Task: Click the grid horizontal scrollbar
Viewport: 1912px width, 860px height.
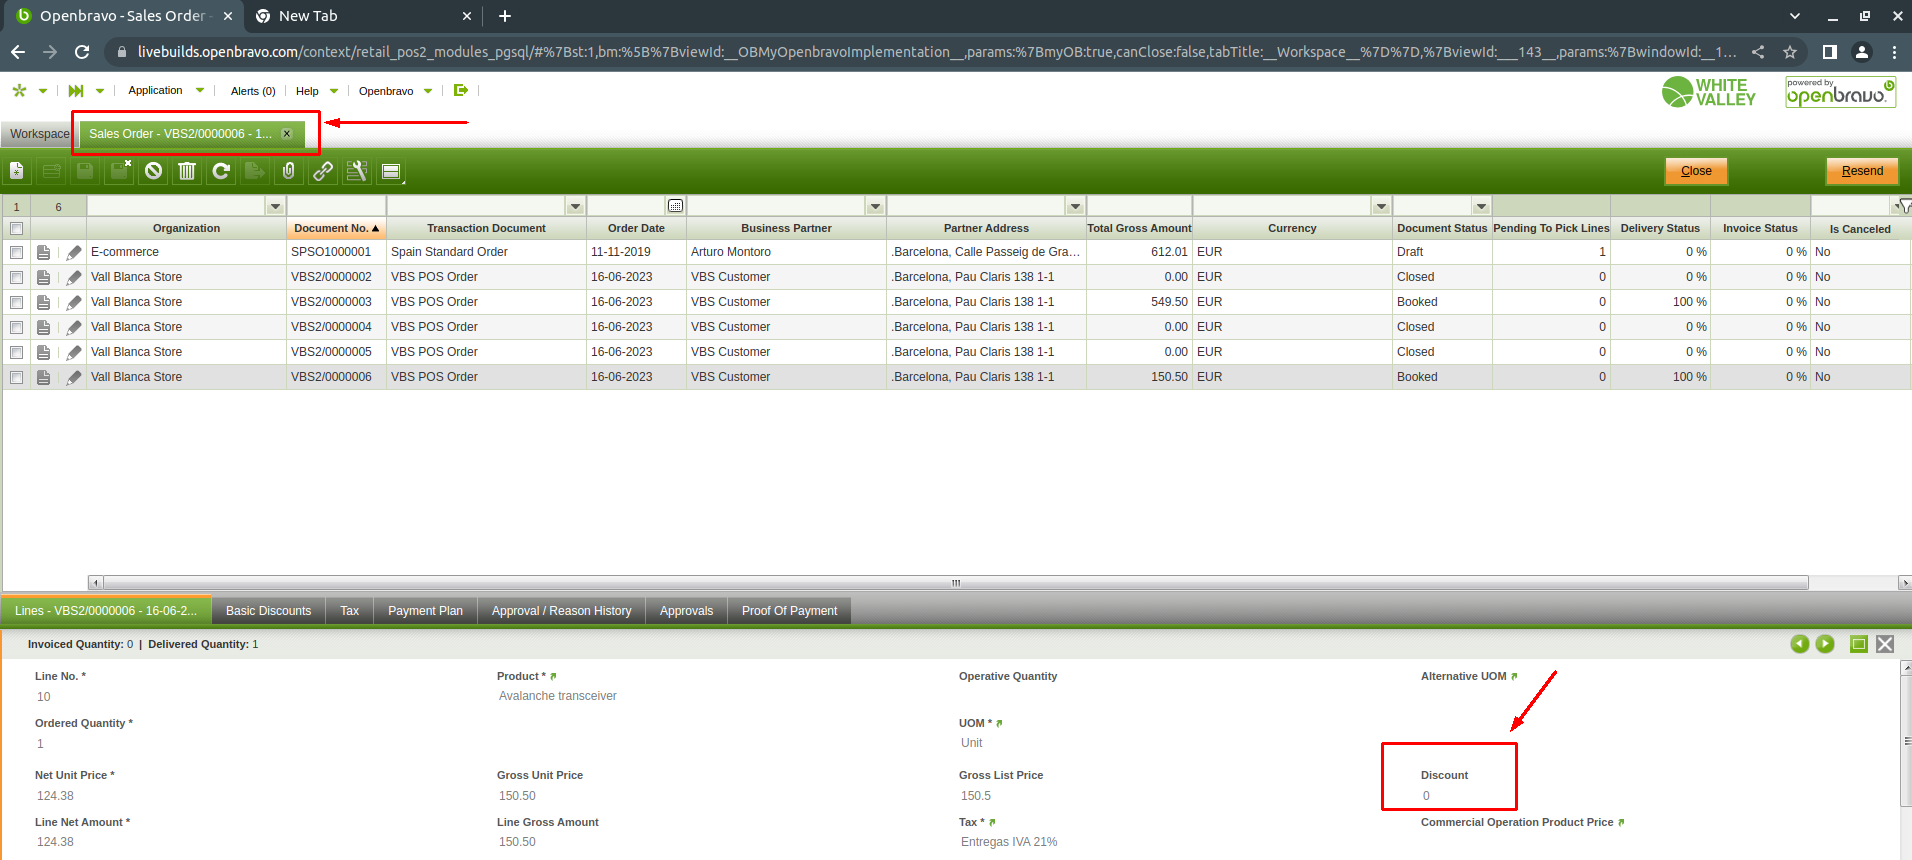Action: 955,582
